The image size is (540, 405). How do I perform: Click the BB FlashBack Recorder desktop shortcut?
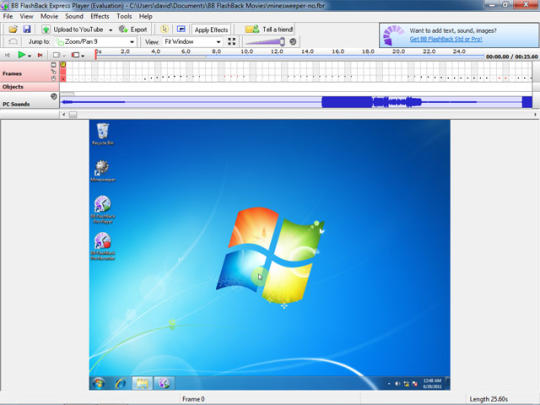(x=103, y=246)
